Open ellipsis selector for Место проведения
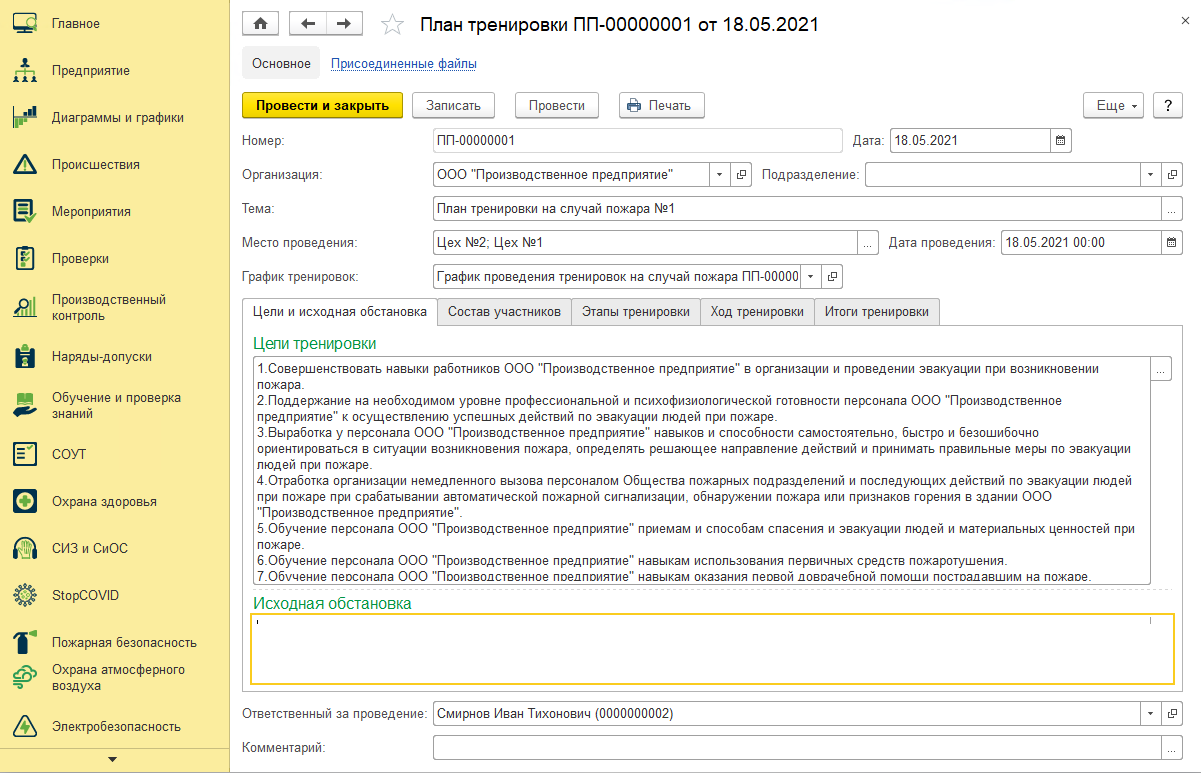Screen dimensions: 1201x773 868,242
